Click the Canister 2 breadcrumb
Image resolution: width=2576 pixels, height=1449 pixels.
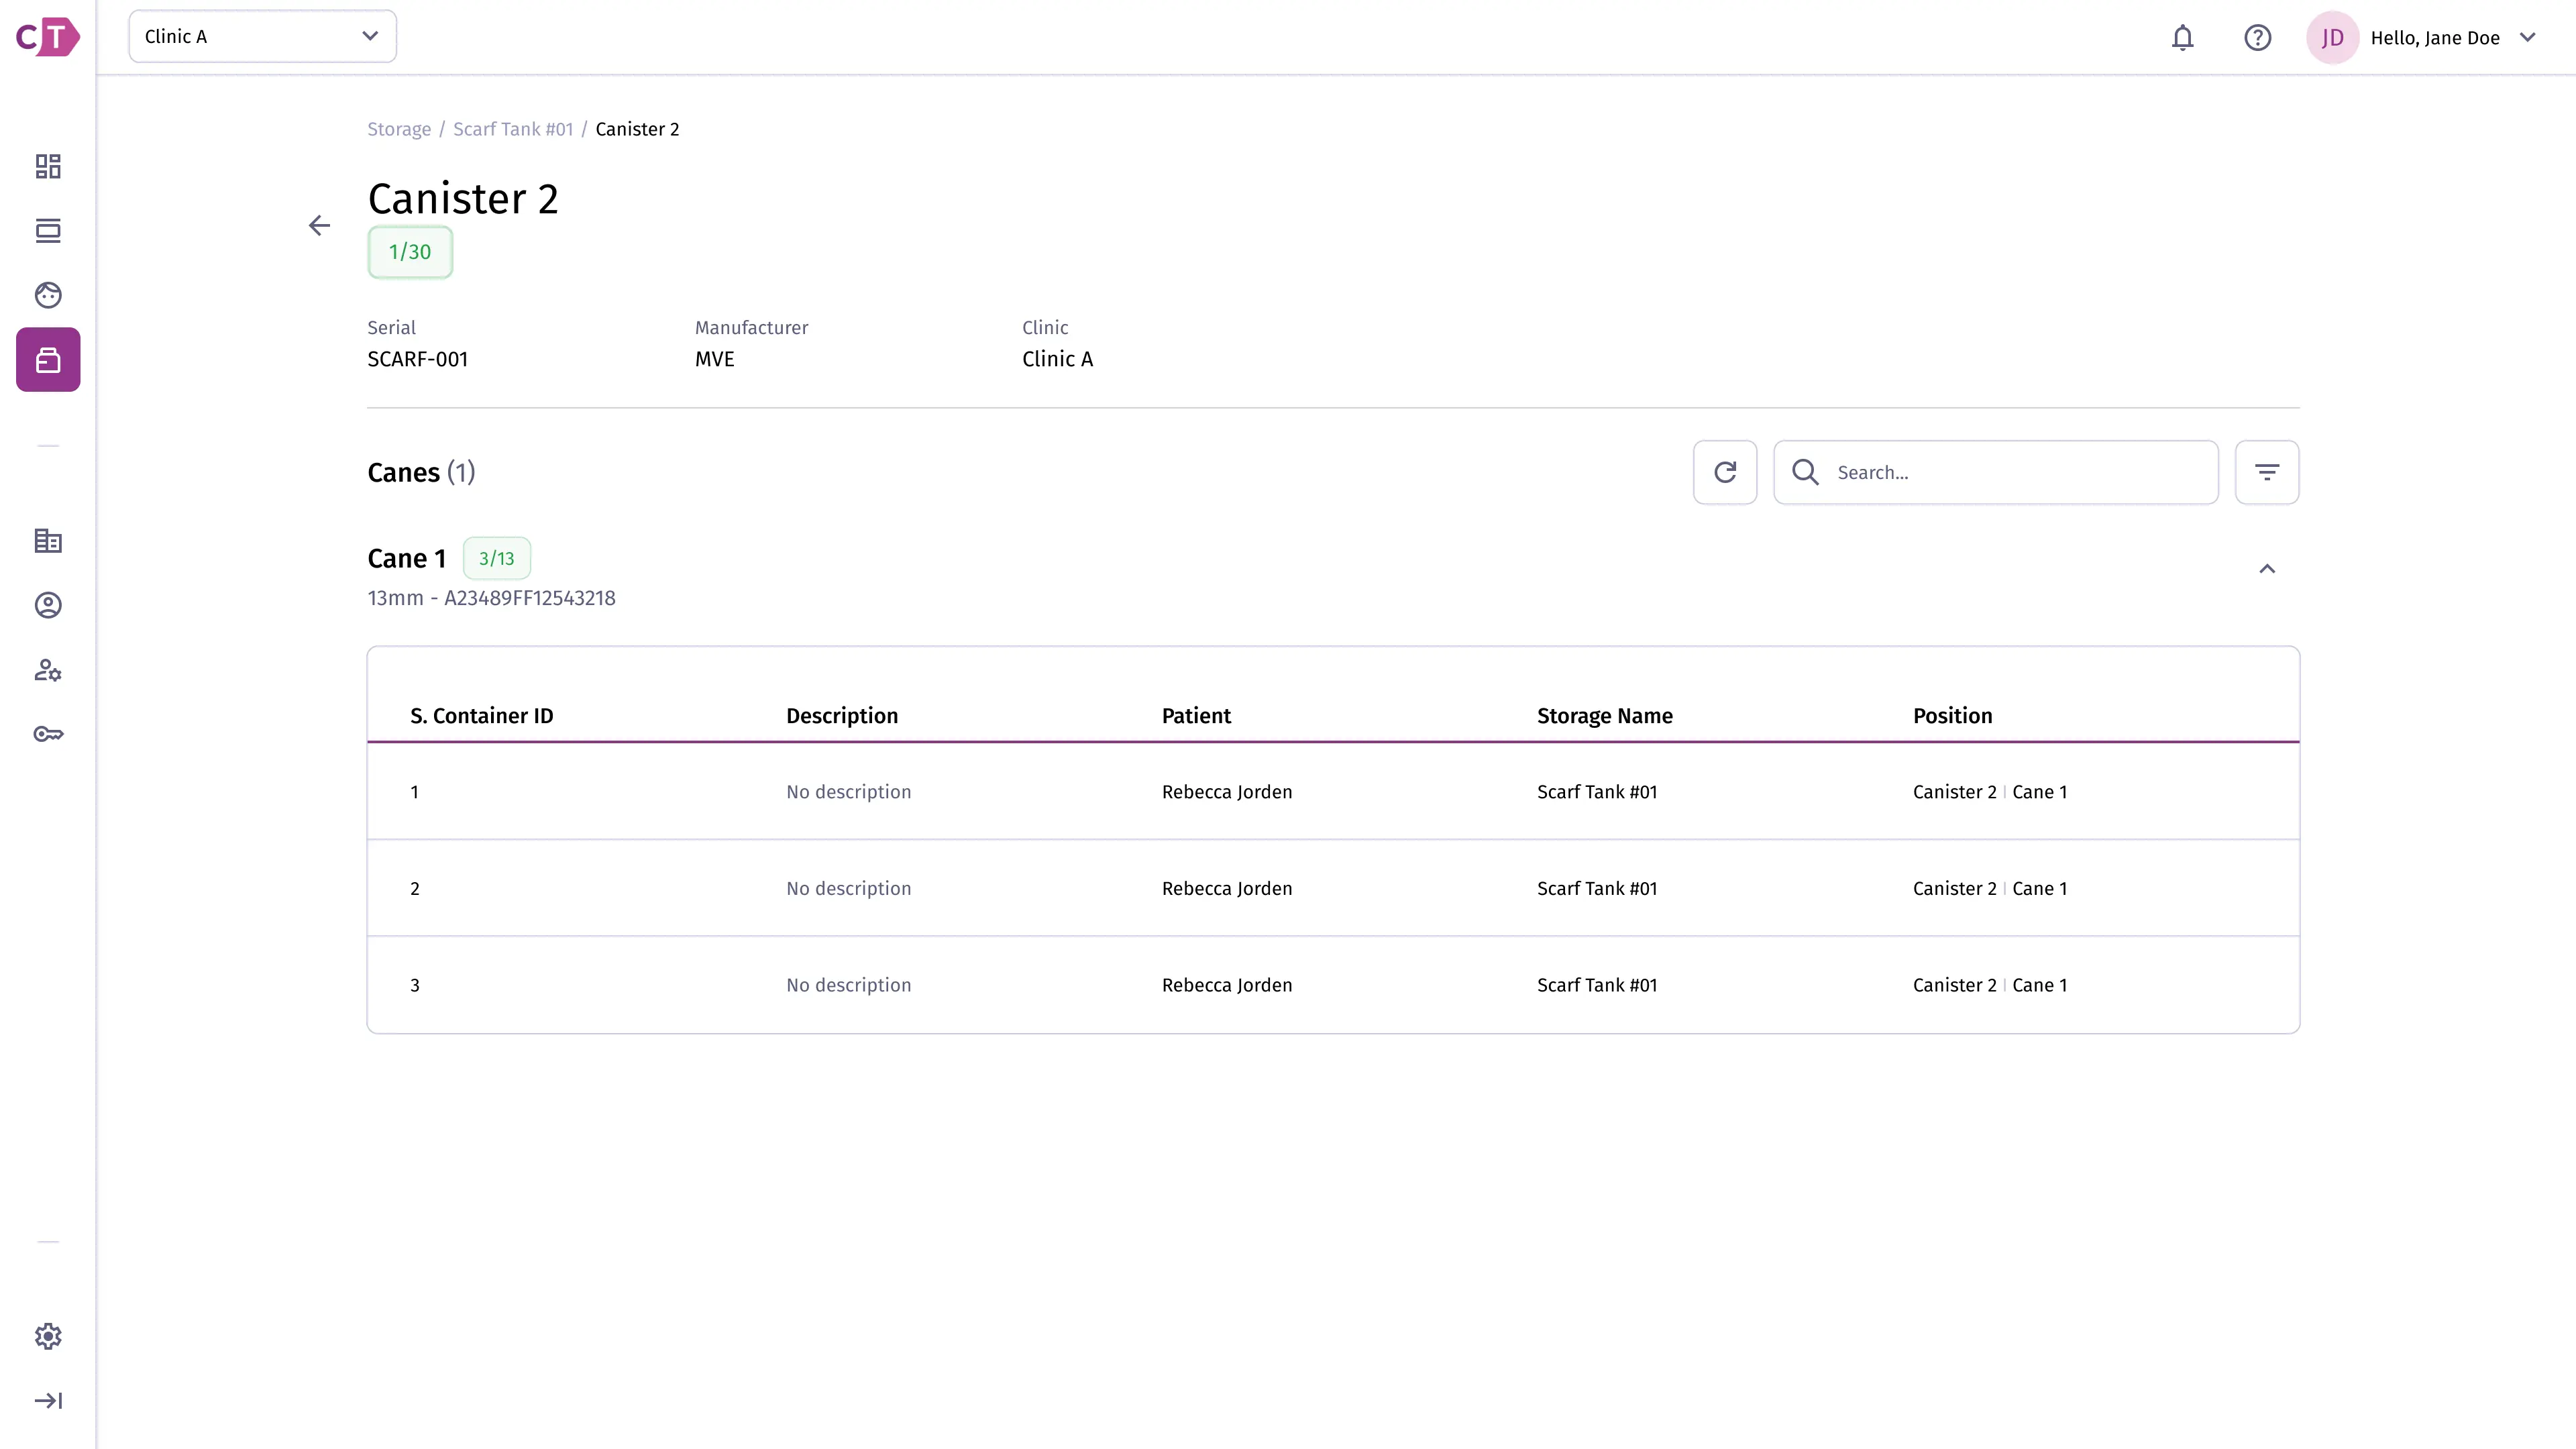pyautogui.click(x=637, y=129)
